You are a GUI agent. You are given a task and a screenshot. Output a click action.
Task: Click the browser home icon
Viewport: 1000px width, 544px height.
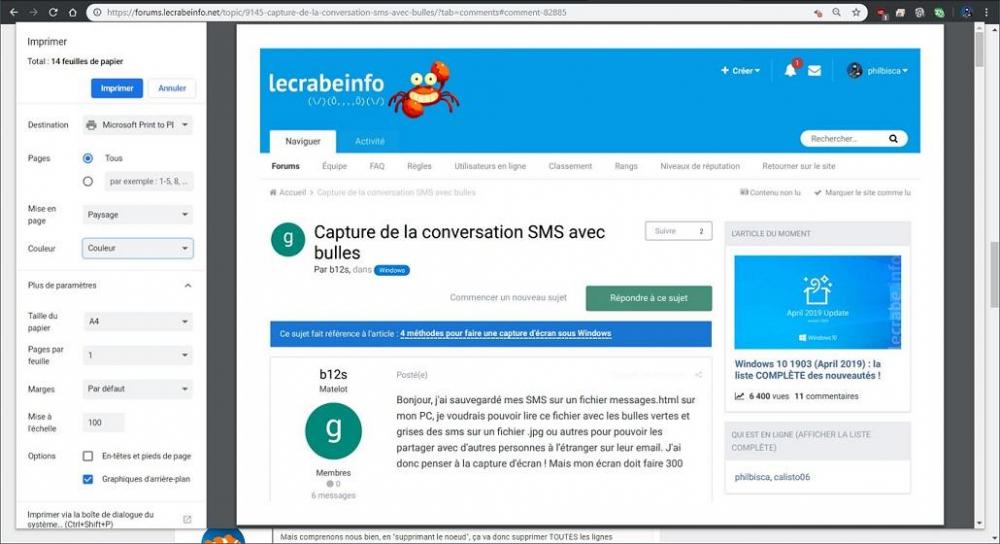coord(72,12)
